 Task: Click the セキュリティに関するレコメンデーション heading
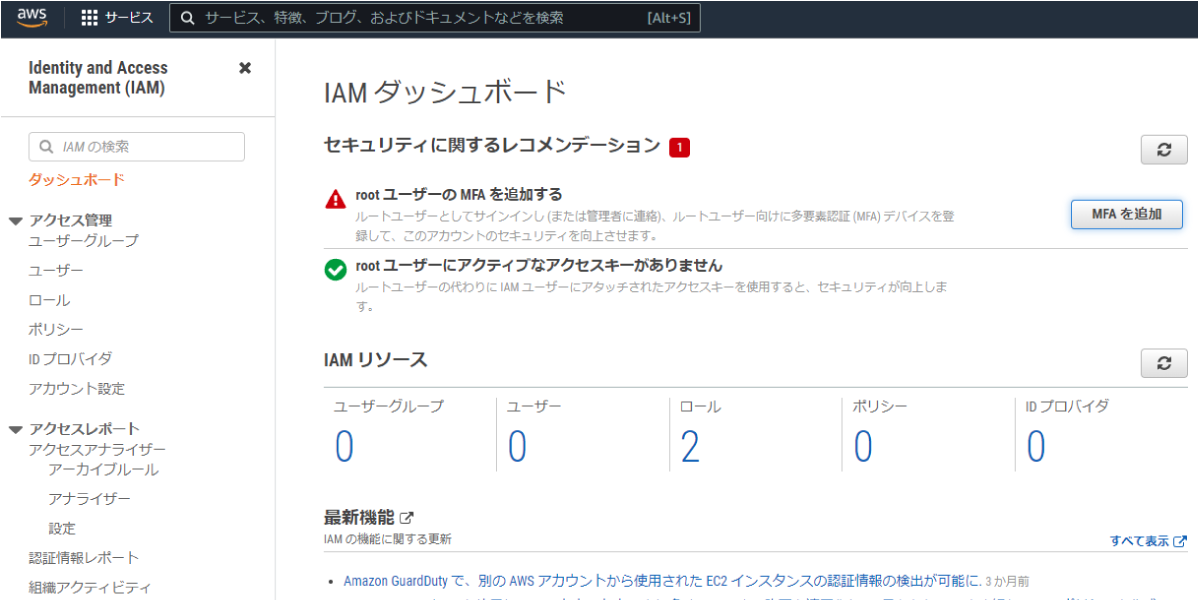[493, 145]
